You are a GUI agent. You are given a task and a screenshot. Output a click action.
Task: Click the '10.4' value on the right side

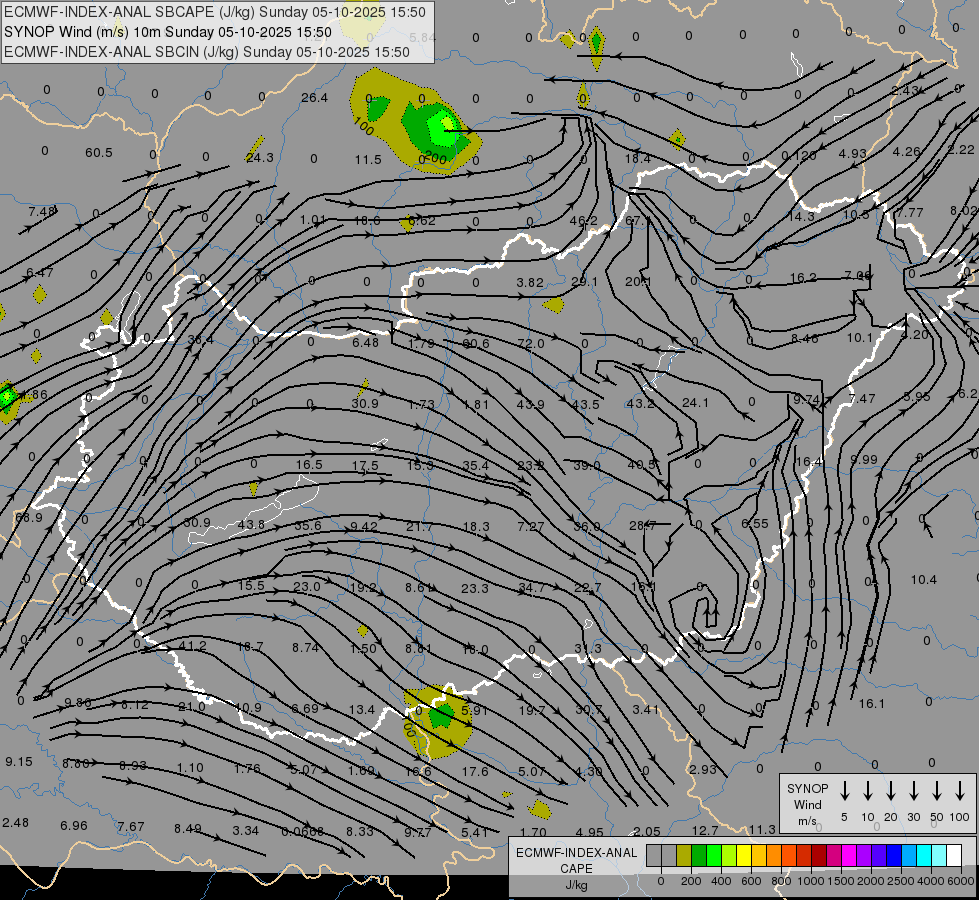(x=923, y=580)
